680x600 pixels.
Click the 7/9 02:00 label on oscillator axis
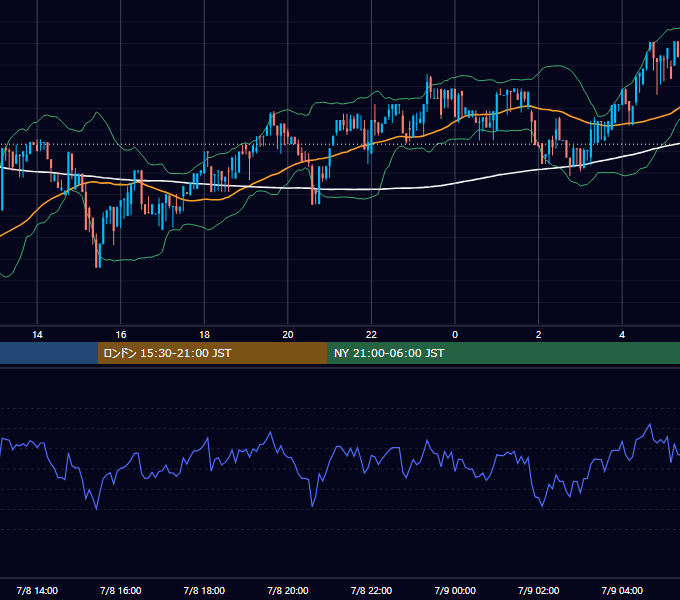click(539, 590)
